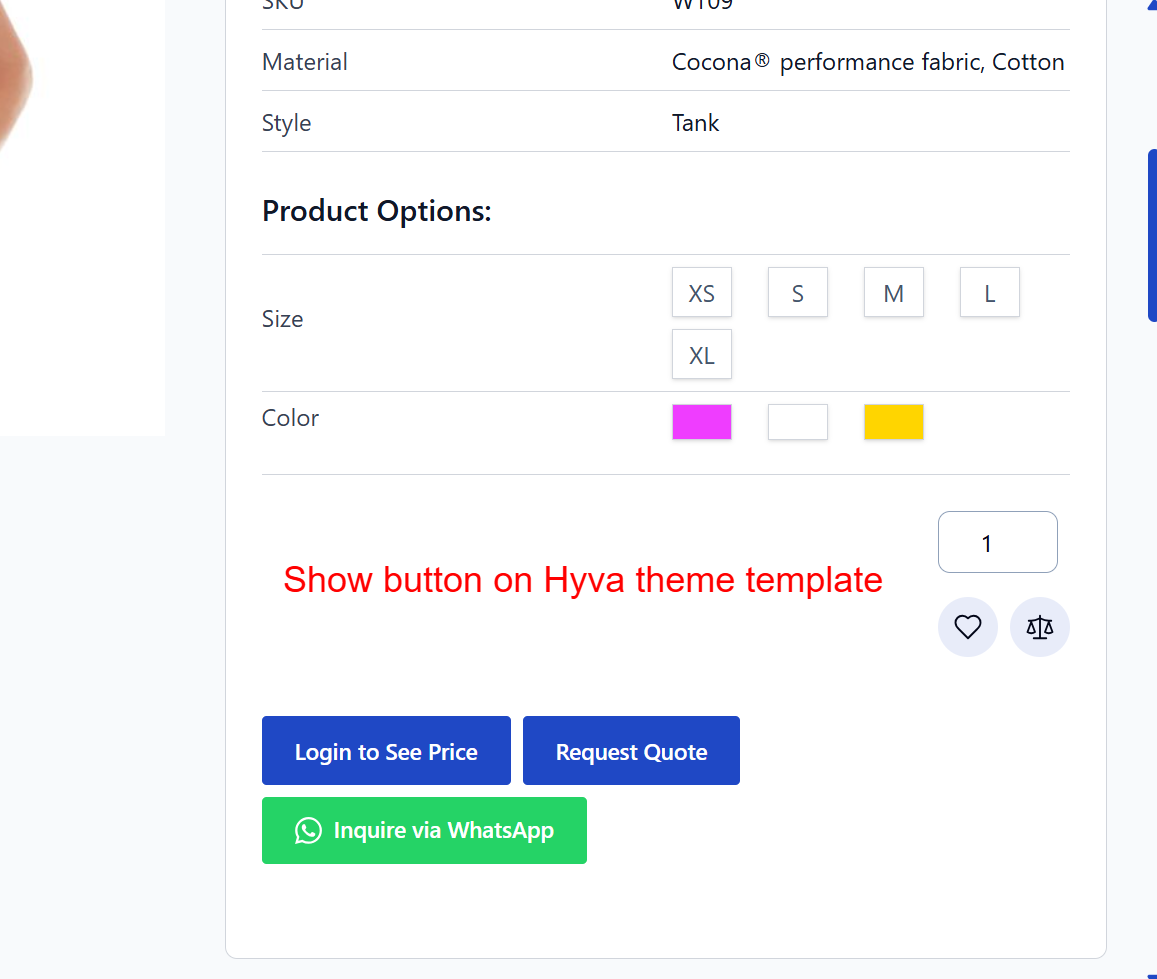Choose size S option
Image resolution: width=1157 pixels, height=979 pixels.
click(x=797, y=293)
